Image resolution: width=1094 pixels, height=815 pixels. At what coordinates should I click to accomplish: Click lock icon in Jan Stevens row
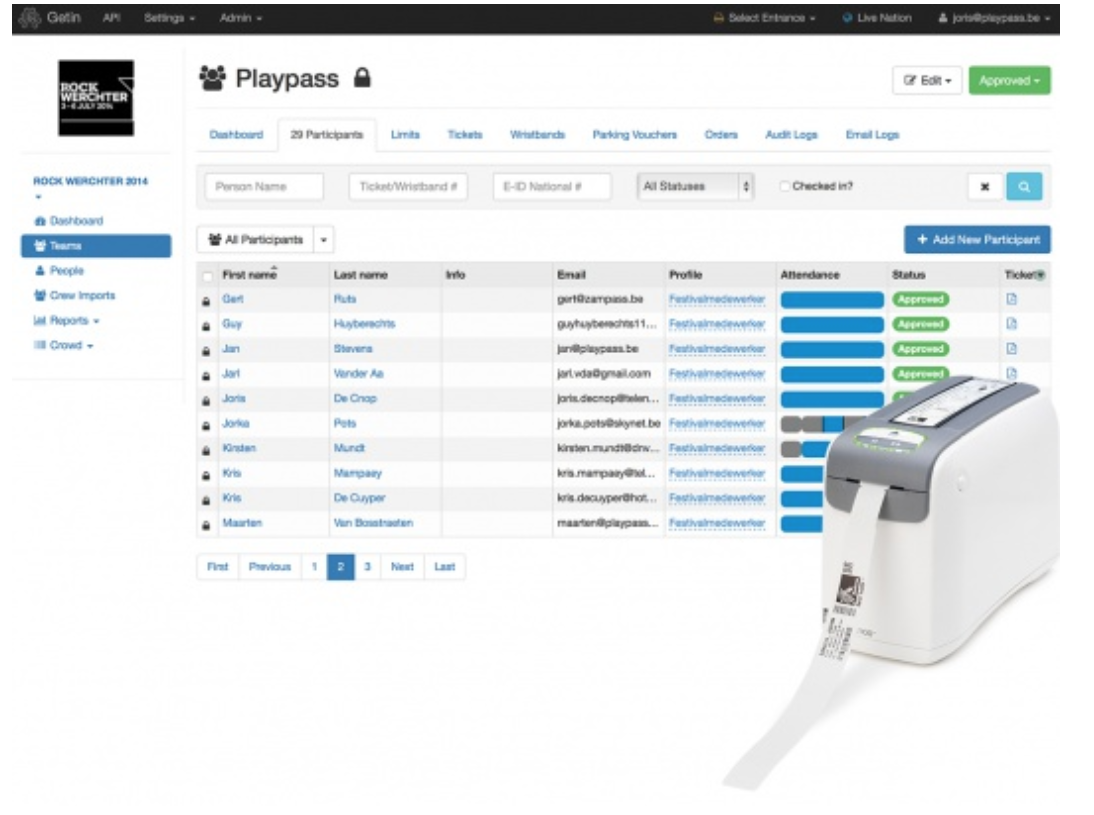[x=206, y=350]
